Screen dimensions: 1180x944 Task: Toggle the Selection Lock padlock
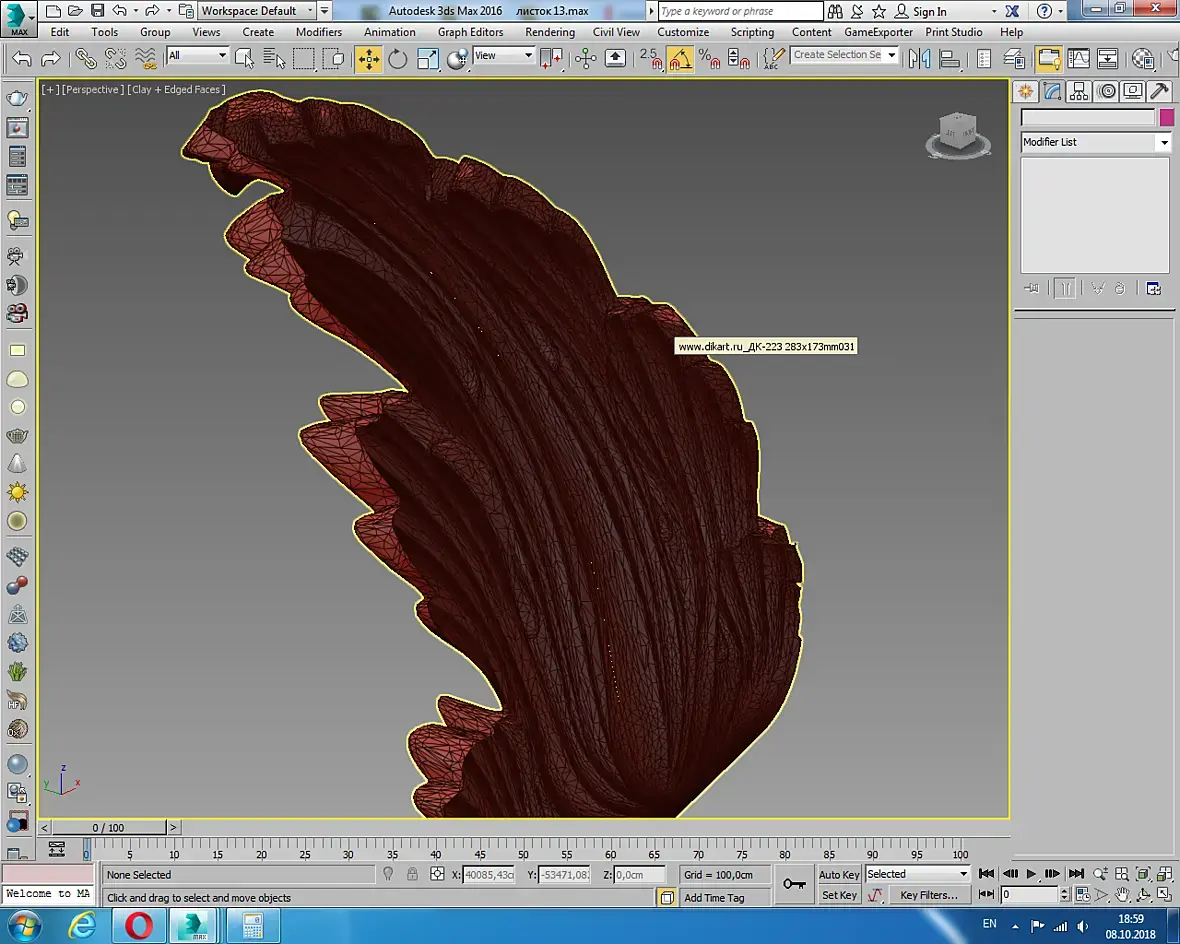(412, 874)
